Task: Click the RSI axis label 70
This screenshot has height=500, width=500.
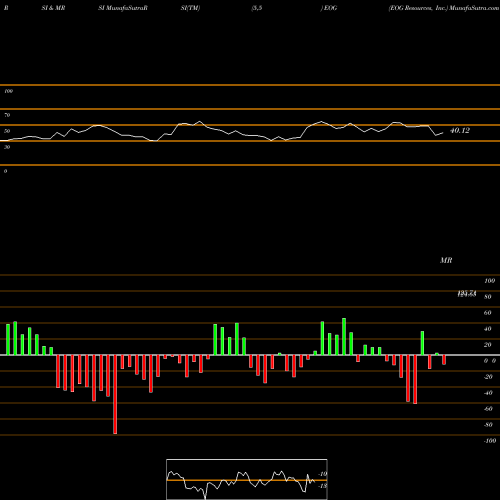Action: click(x=7, y=115)
